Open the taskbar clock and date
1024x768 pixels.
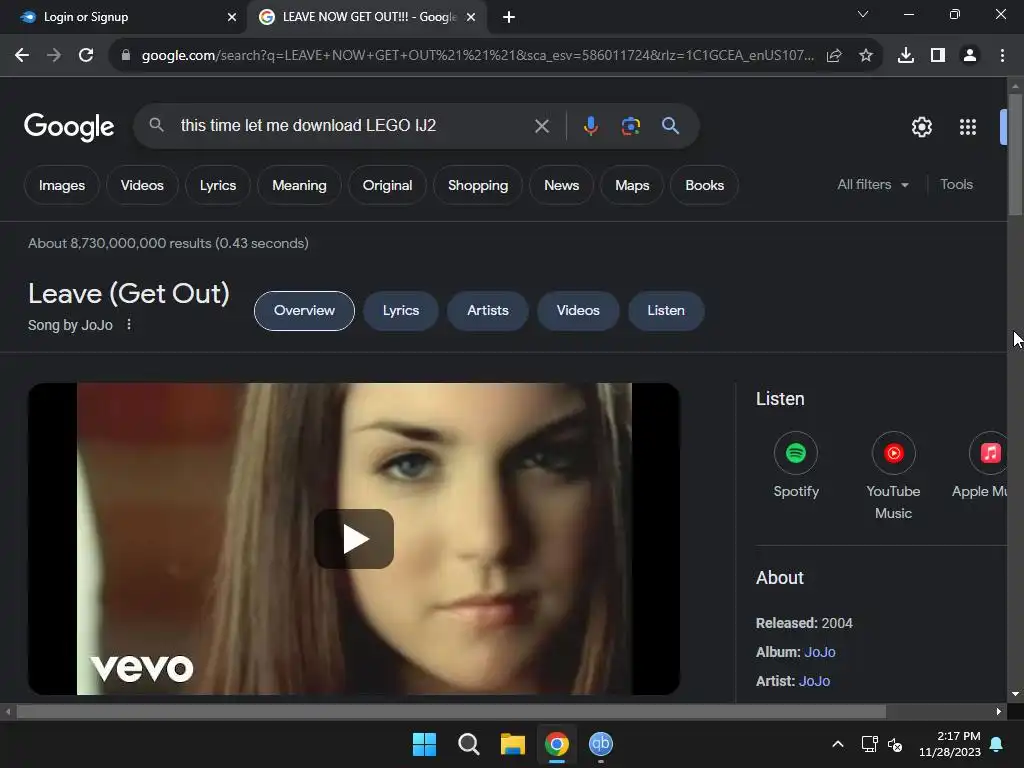pyautogui.click(x=950, y=744)
